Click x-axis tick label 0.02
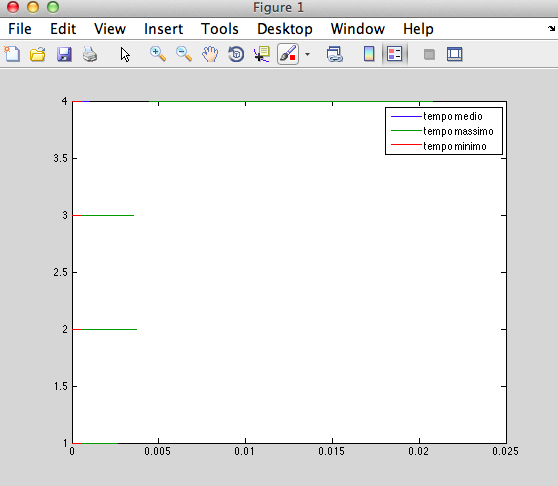The image size is (558, 486). click(x=418, y=451)
